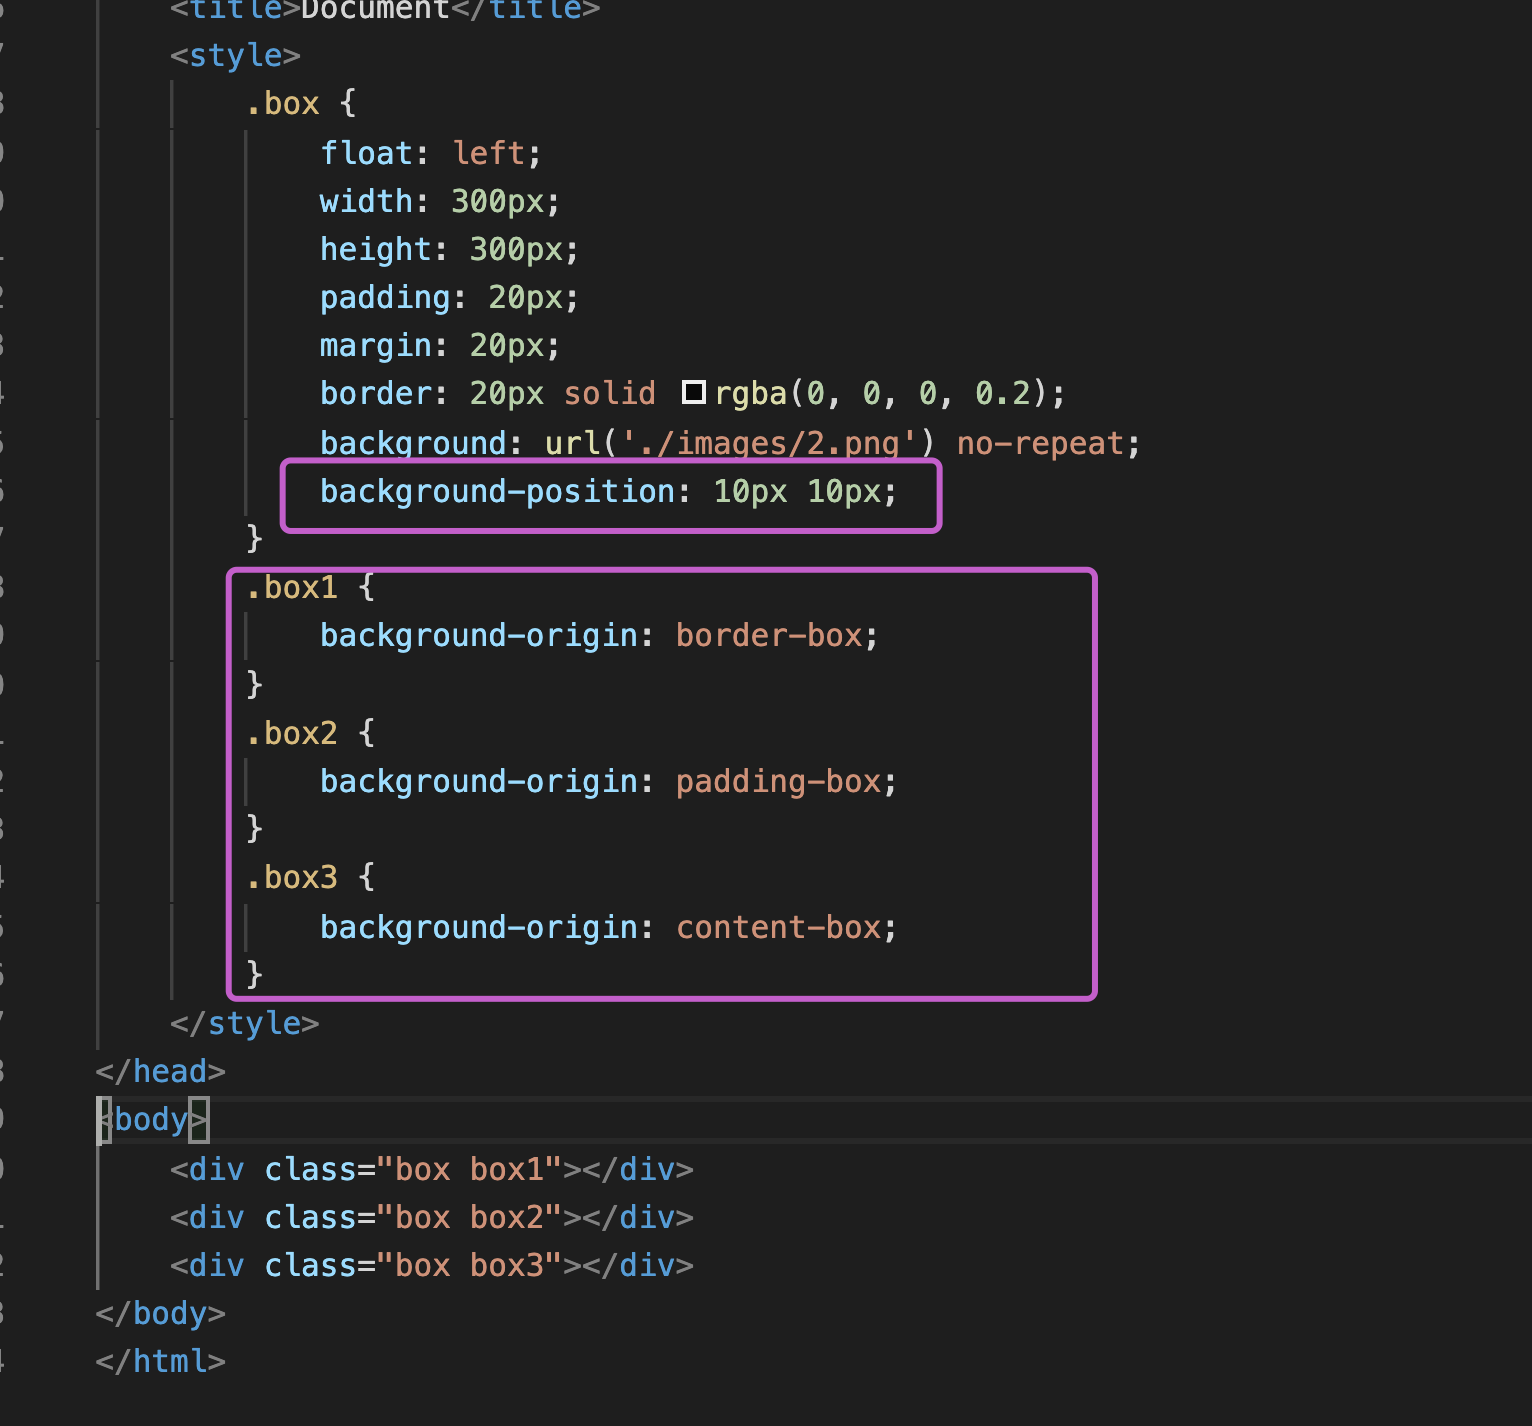
Task: Click 'background-origin' in the .box1 rule
Action: [x=479, y=635]
